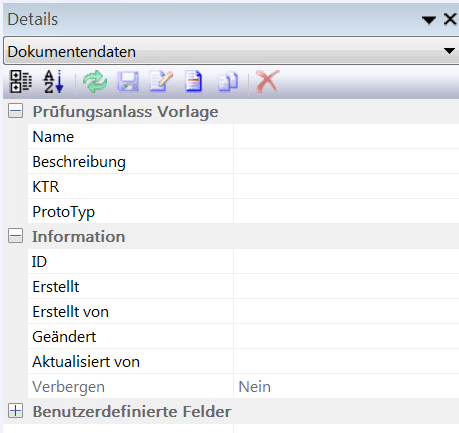Select the KTR property row
459x433 pixels.
point(243,186)
